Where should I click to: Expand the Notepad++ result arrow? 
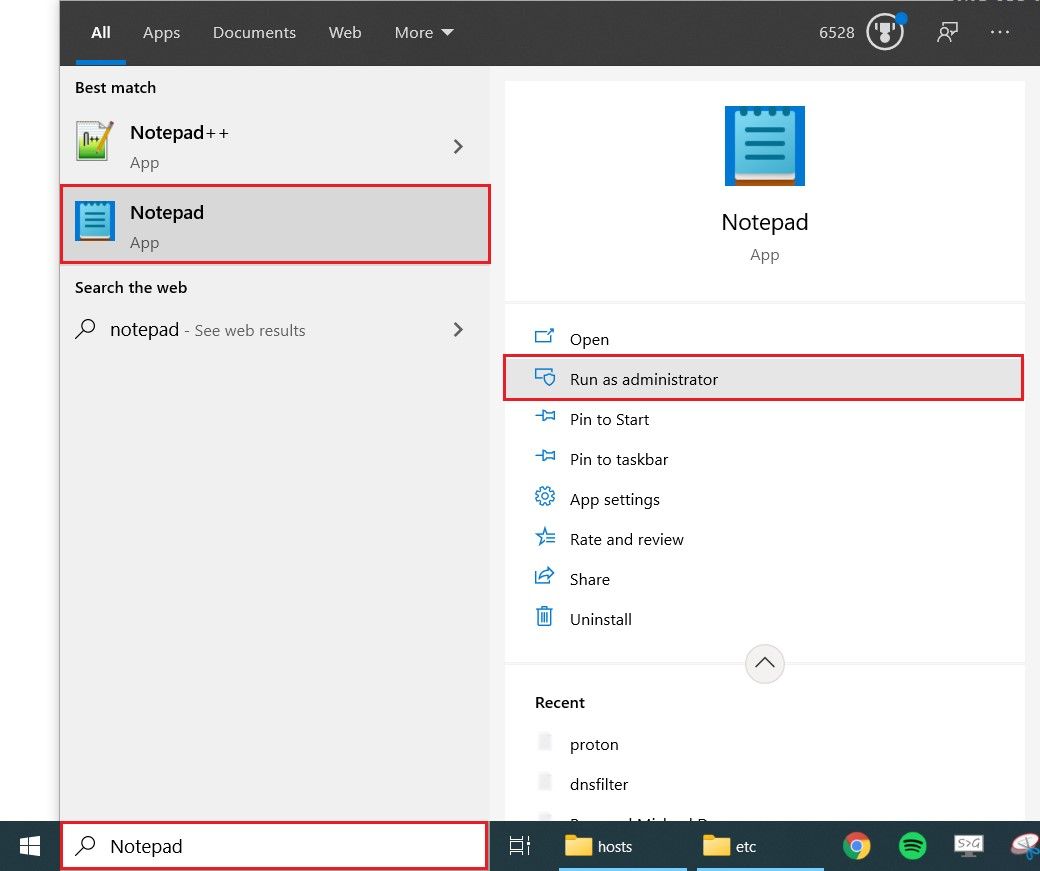coord(458,146)
